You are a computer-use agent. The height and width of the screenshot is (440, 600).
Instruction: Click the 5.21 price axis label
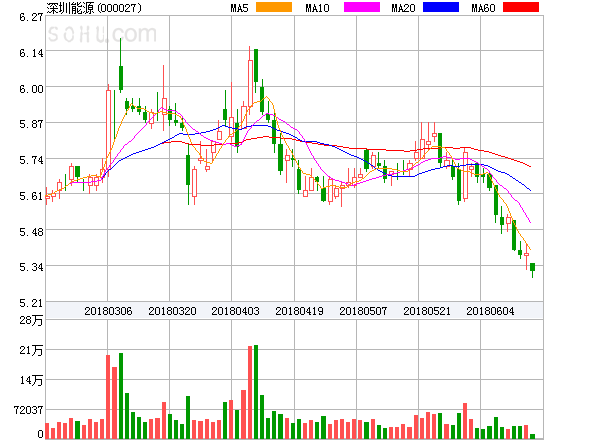pos(31,303)
